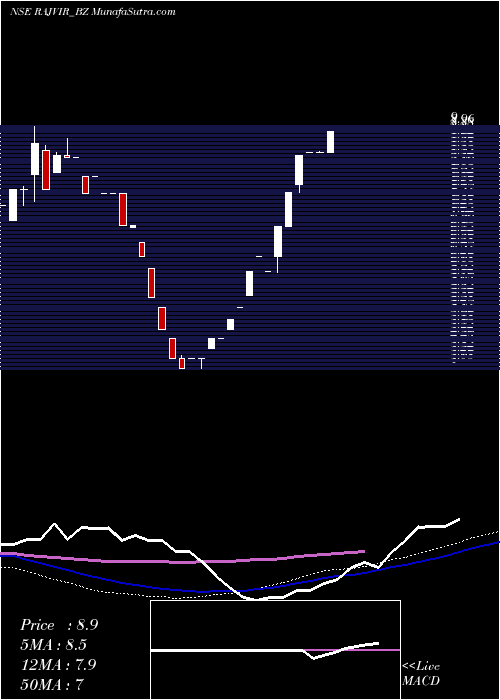Click the '5MA : 8.5' value text
This screenshot has height=700, width=500.
(54, 645)
